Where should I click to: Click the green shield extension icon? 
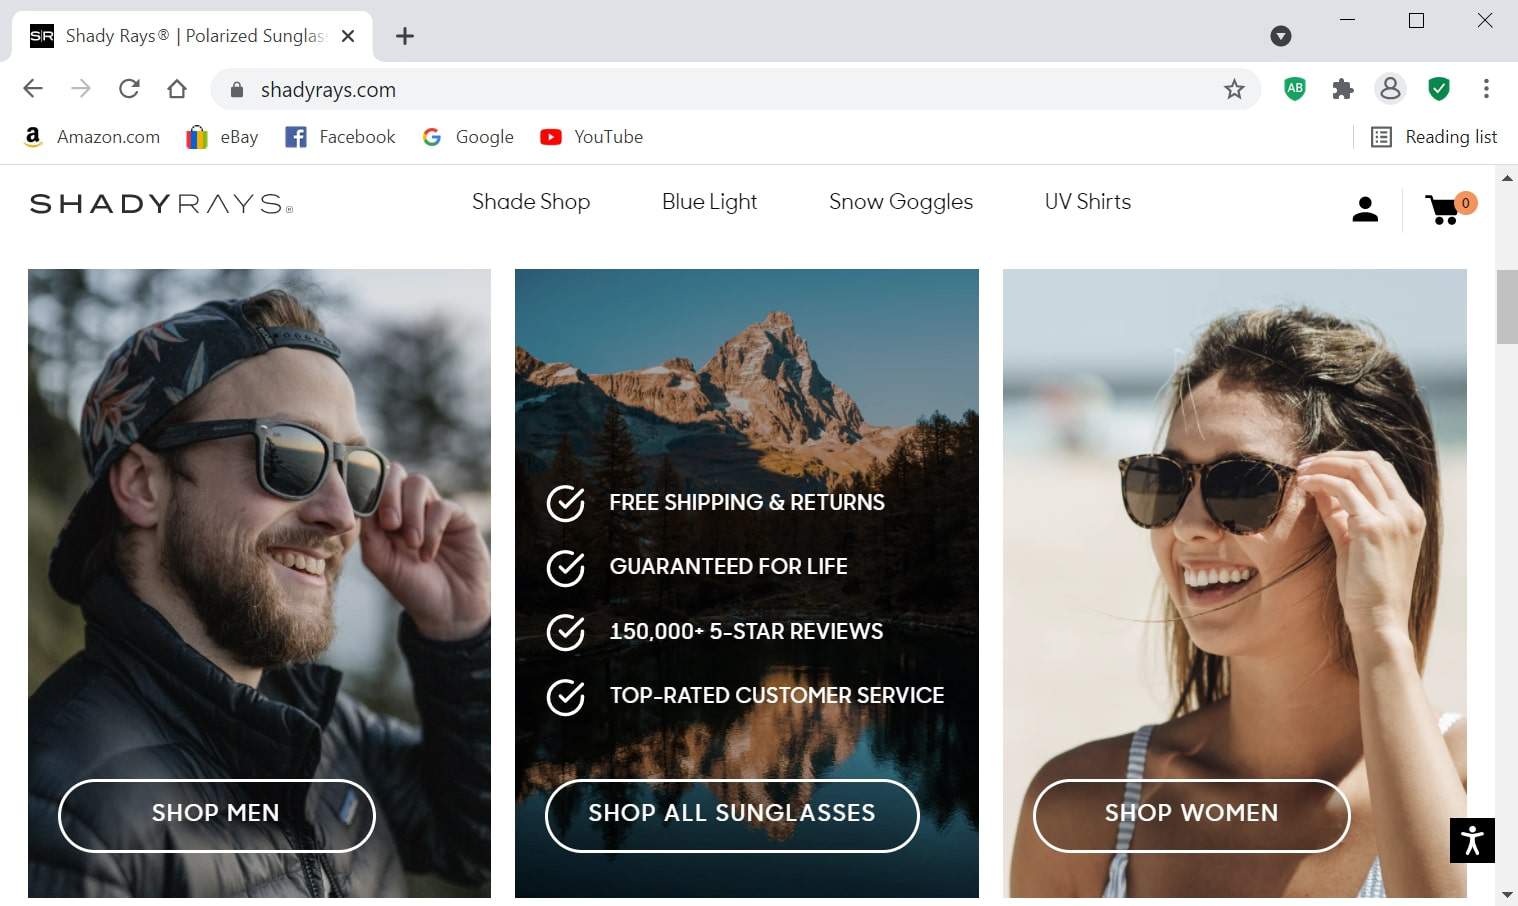[1438, 89]
